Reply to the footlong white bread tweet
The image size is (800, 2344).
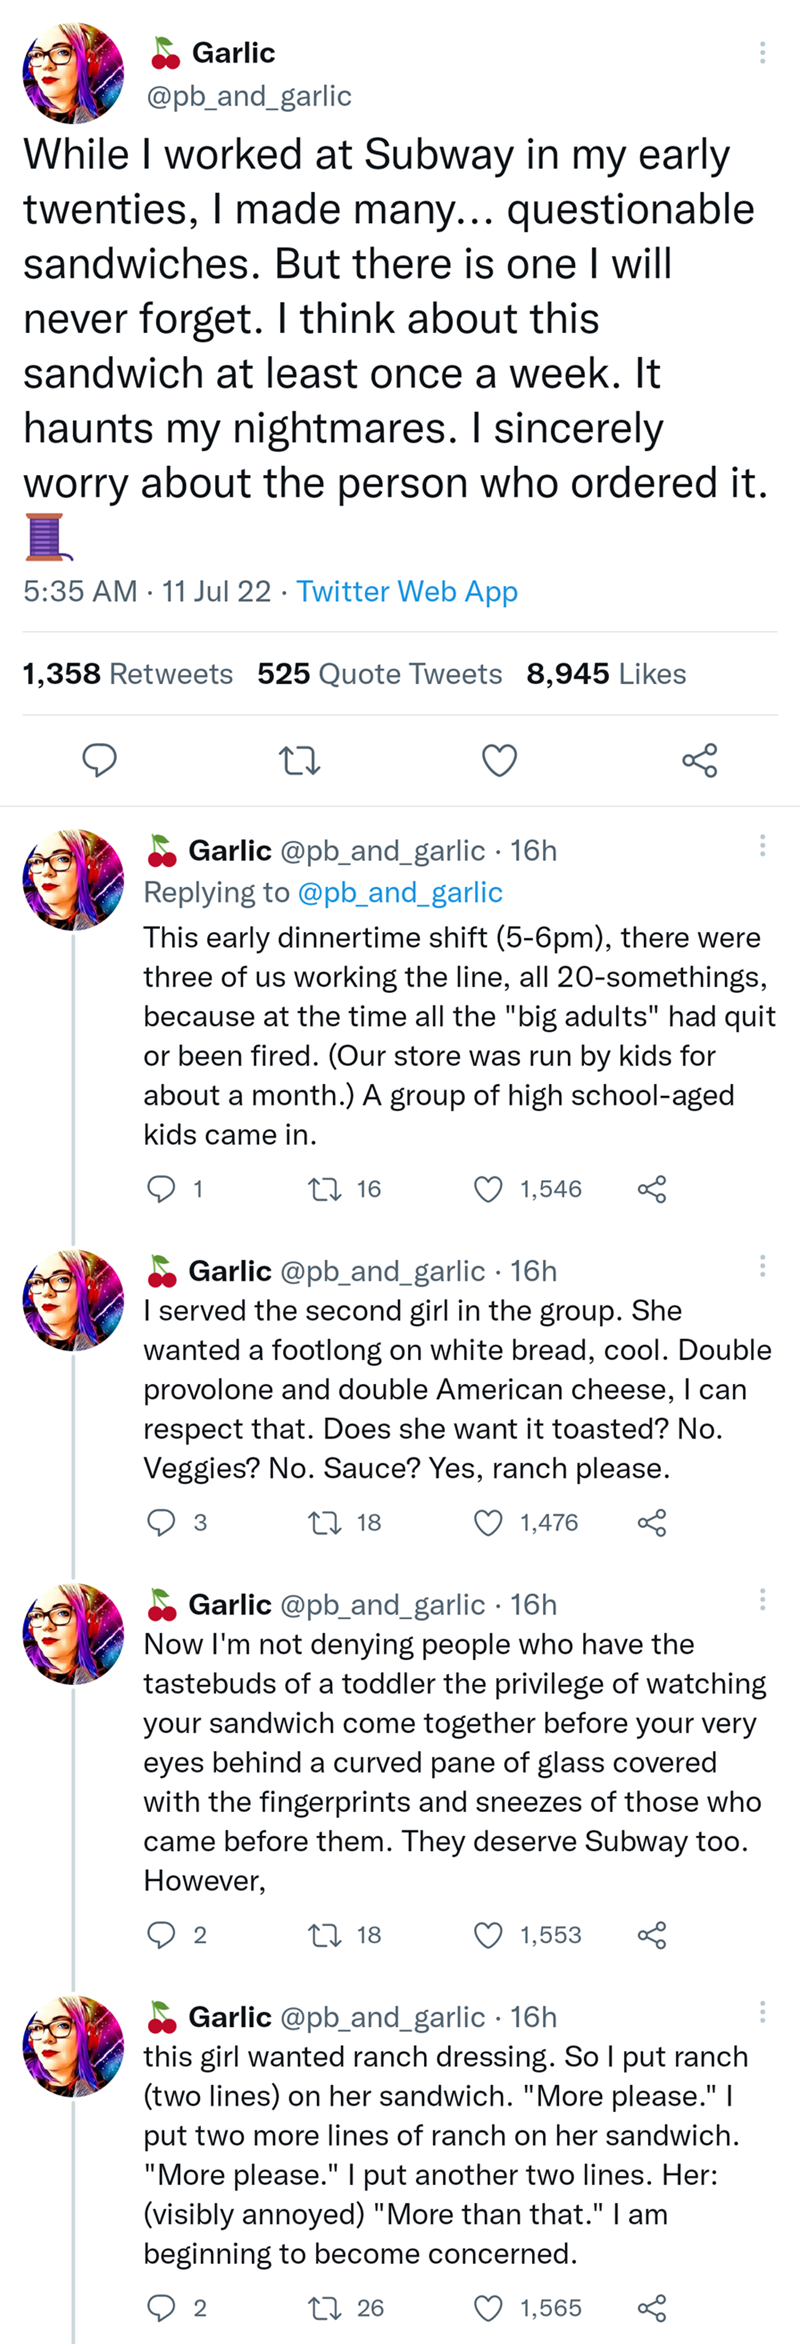click(161, 1522)
